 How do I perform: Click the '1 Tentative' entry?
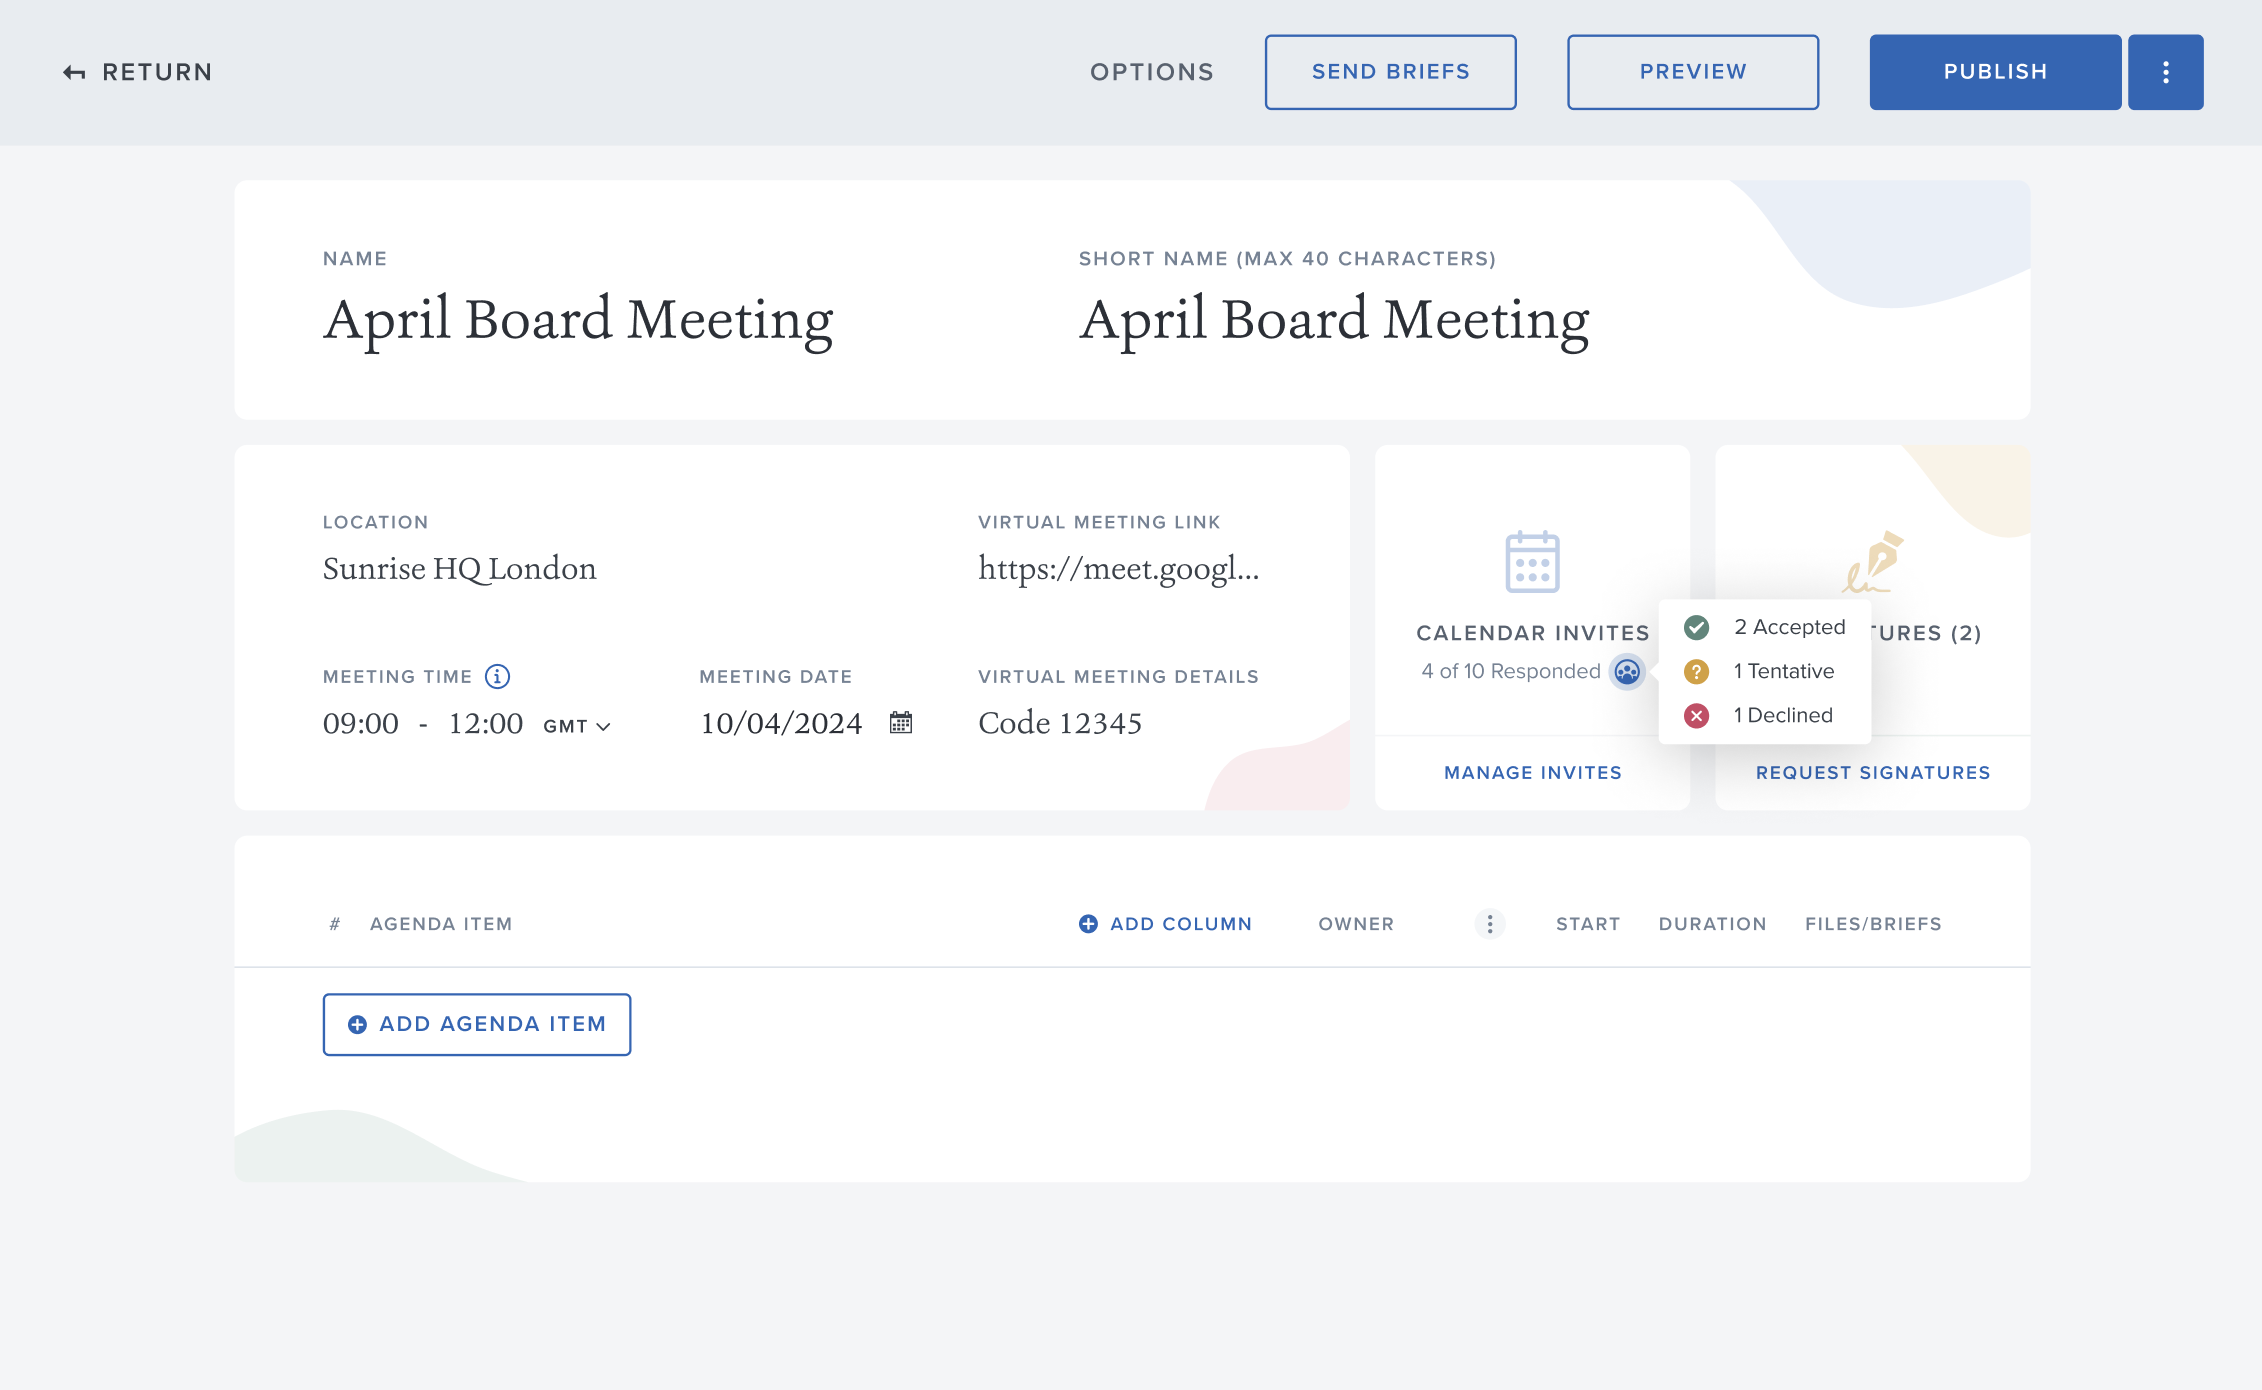pyautogui.click(x=1784, y=671)
